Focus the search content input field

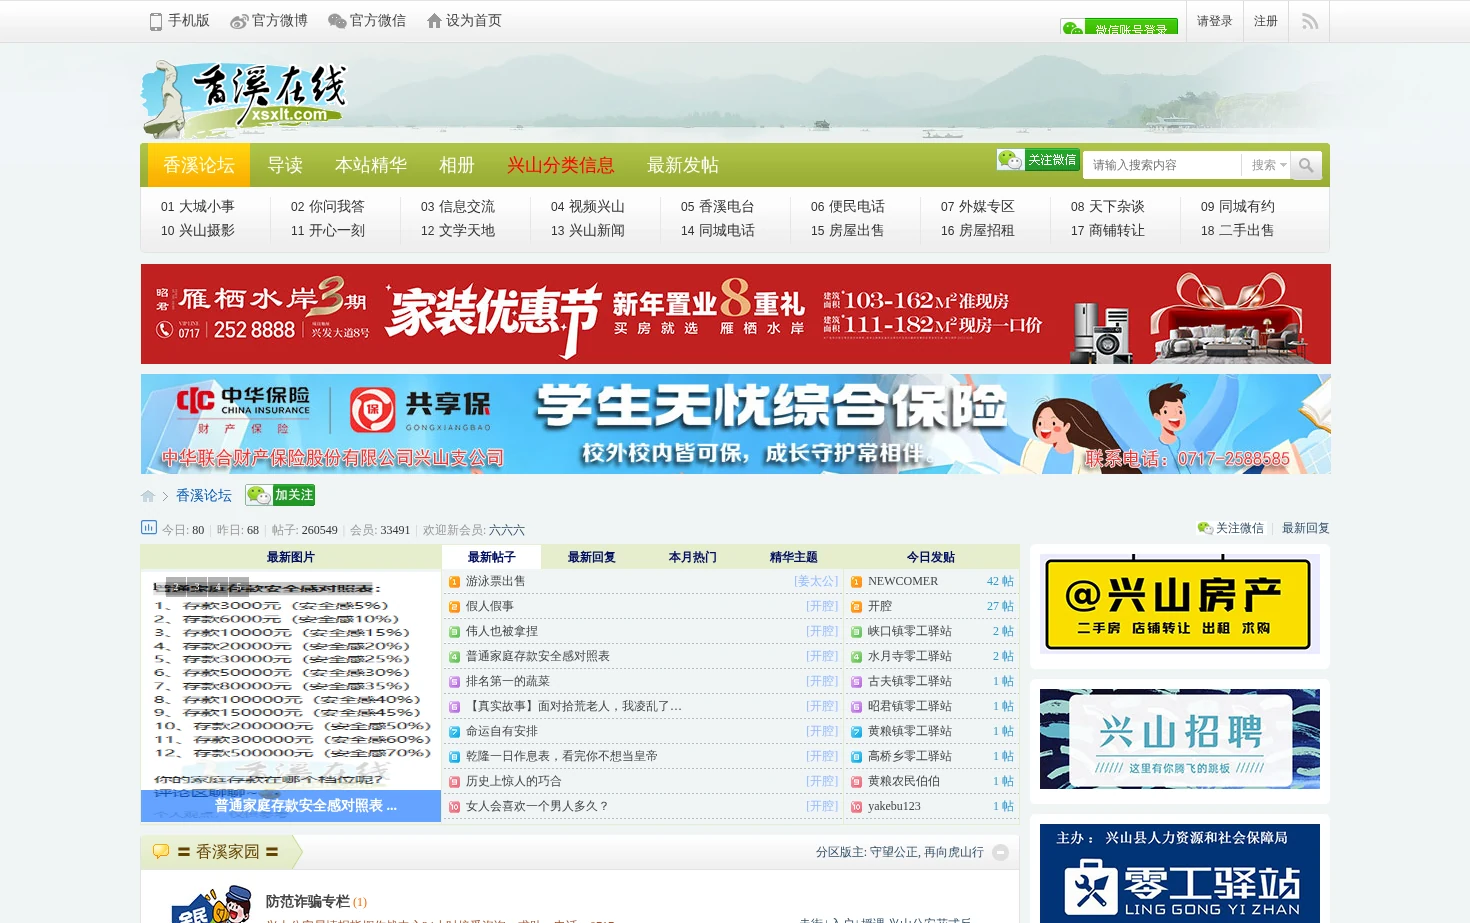coord(1162,165)
